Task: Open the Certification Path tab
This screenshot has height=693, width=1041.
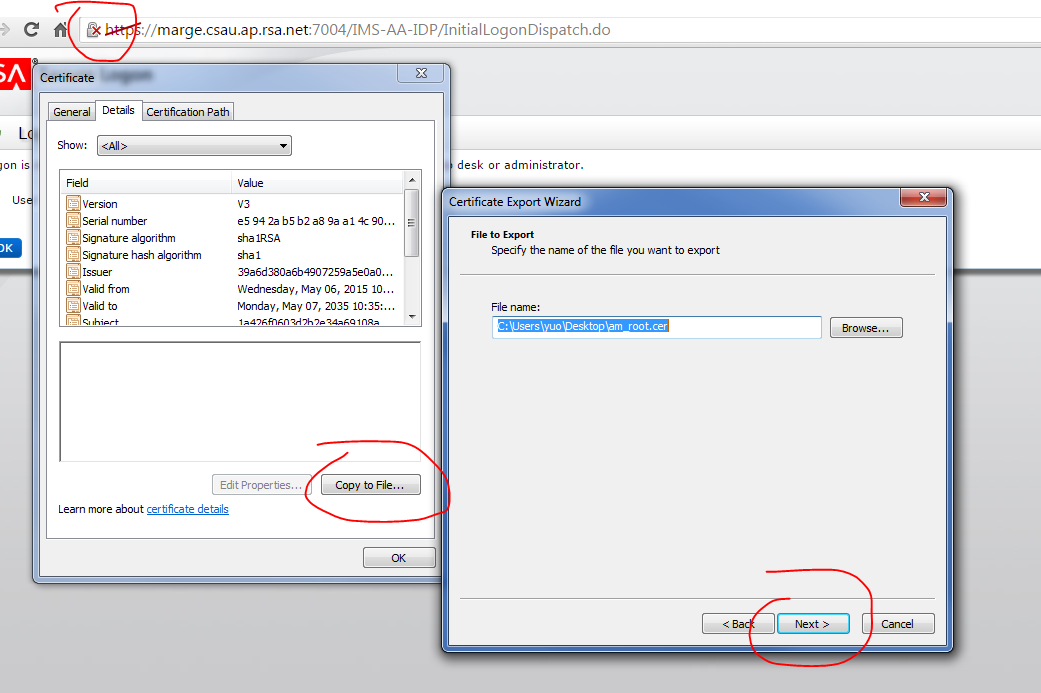Action: 188,112
